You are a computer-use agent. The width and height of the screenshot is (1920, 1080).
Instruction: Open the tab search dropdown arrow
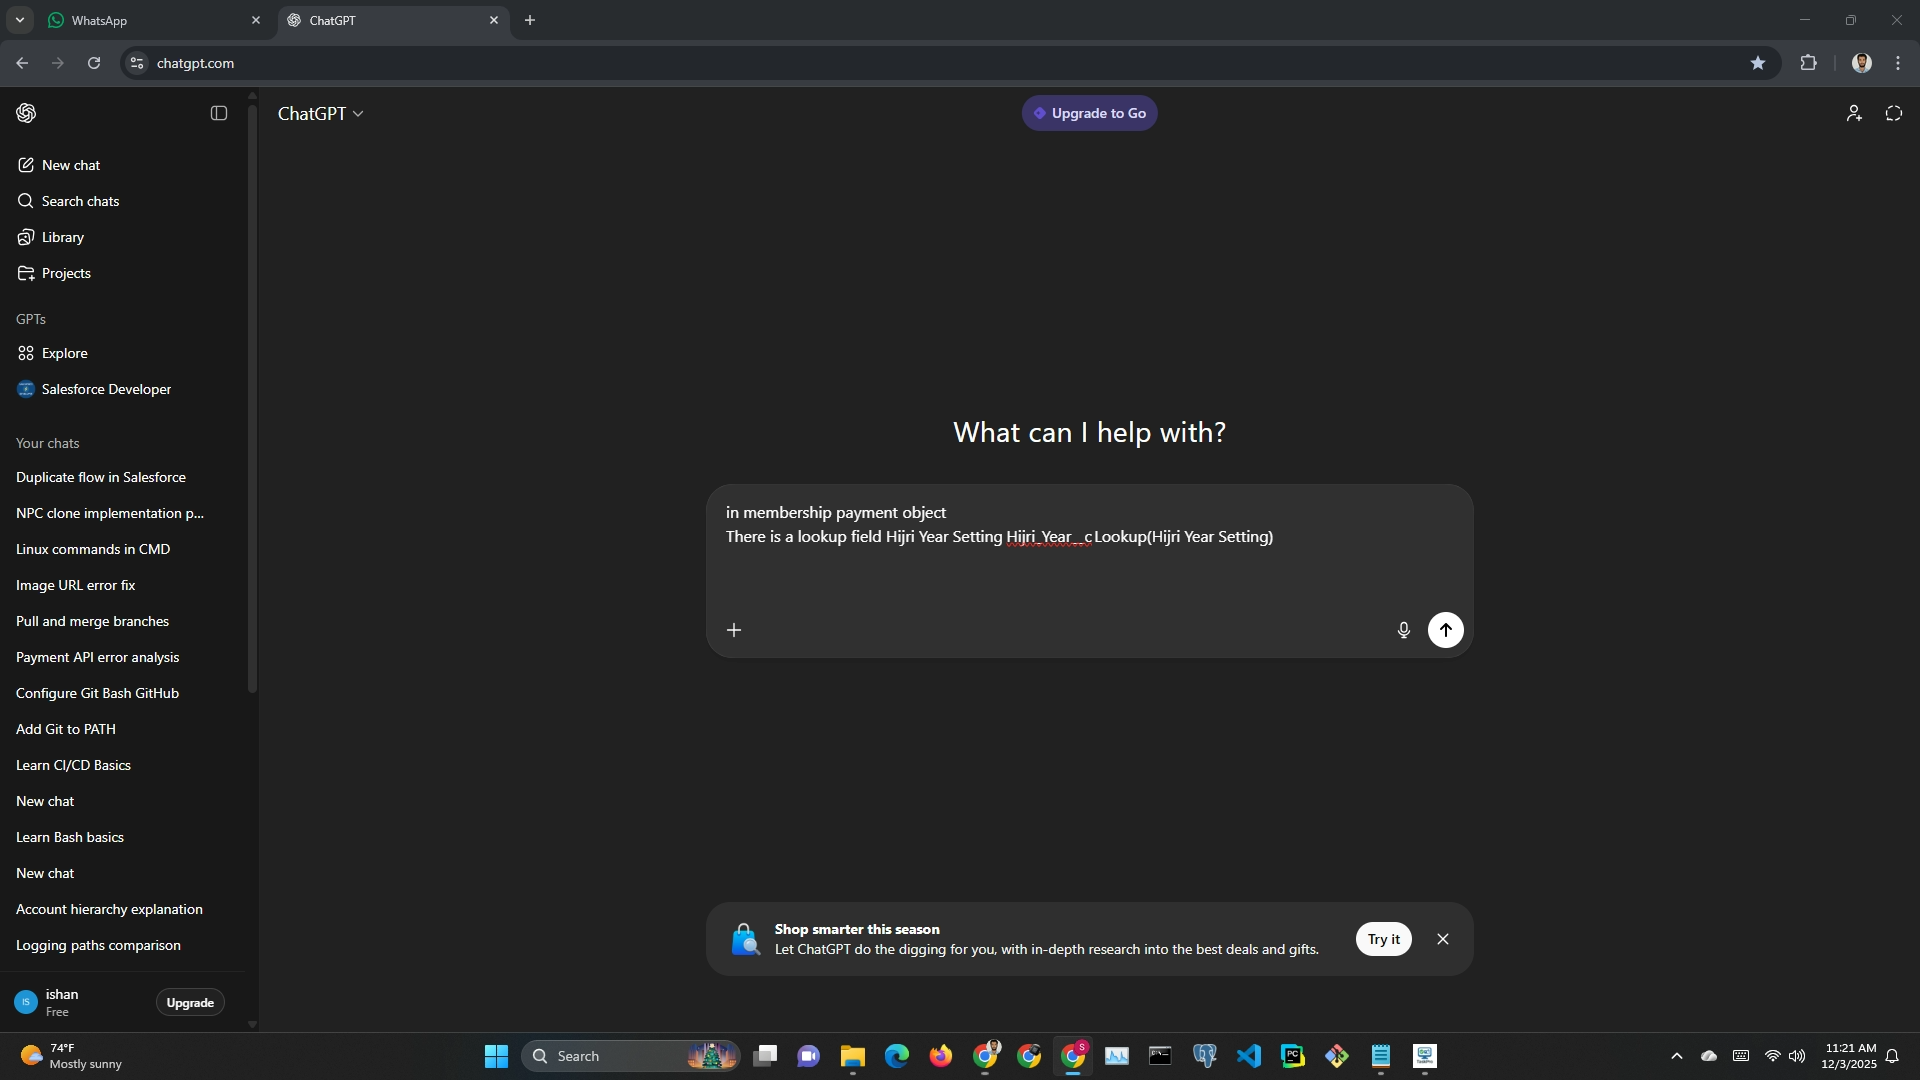pyautogui.click(x=19, y=20)
